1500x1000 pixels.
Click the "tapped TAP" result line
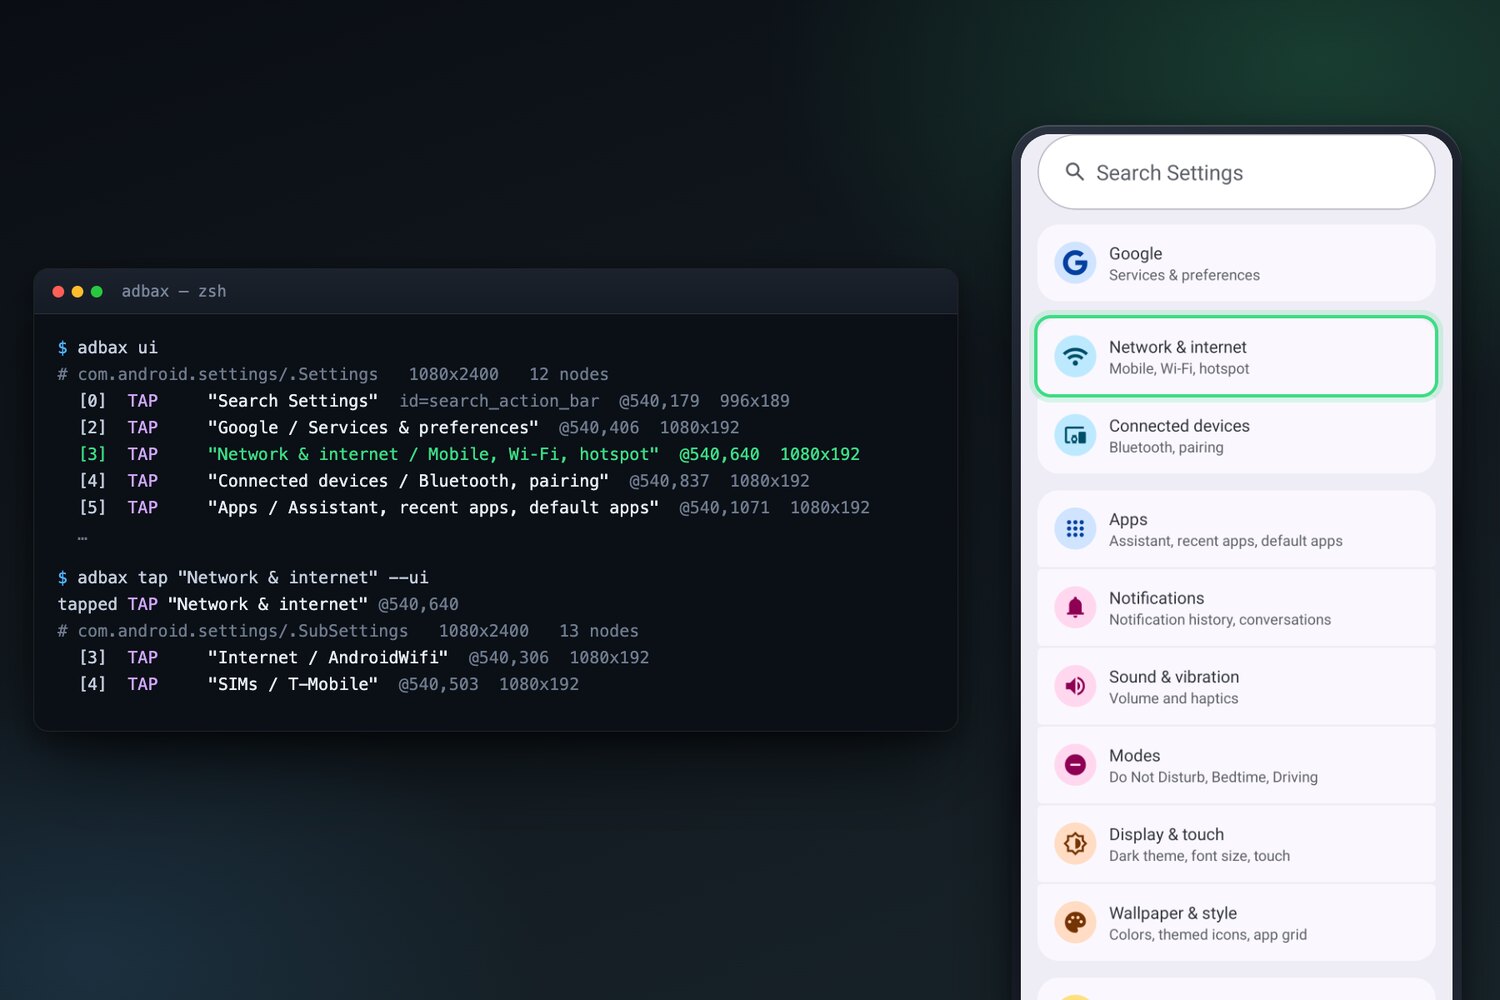click(x=258, y=604)
